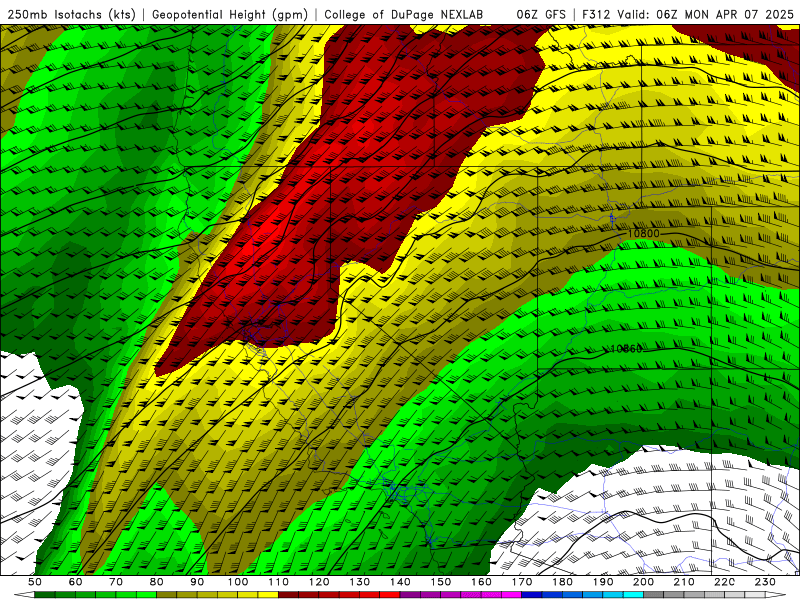Click the 100 tick label on the color scale
This screenshot has width=800, height=600.
click(238, 582)
